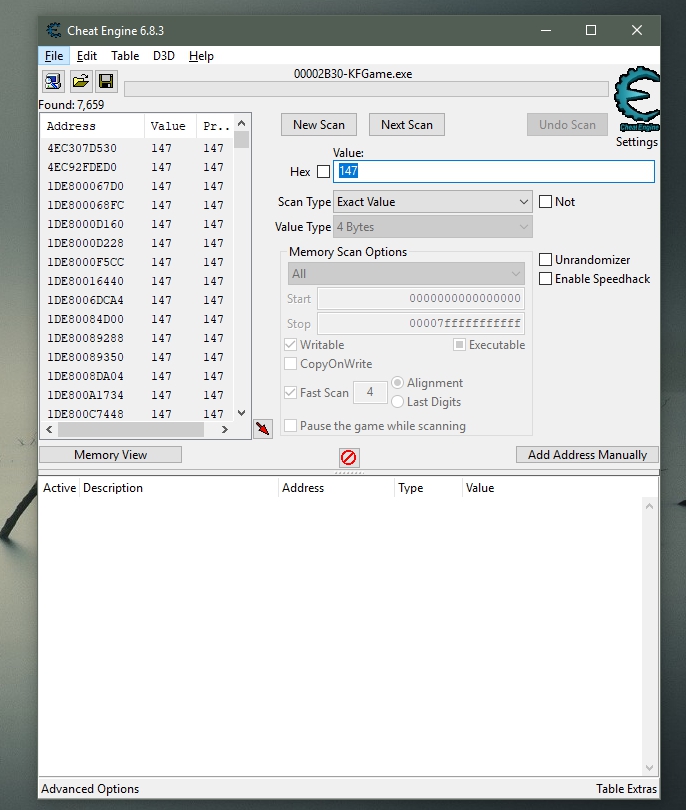Screen dimensions: 686x810
Task: Click address table scroll down arrow
Action: click(650, 768)
